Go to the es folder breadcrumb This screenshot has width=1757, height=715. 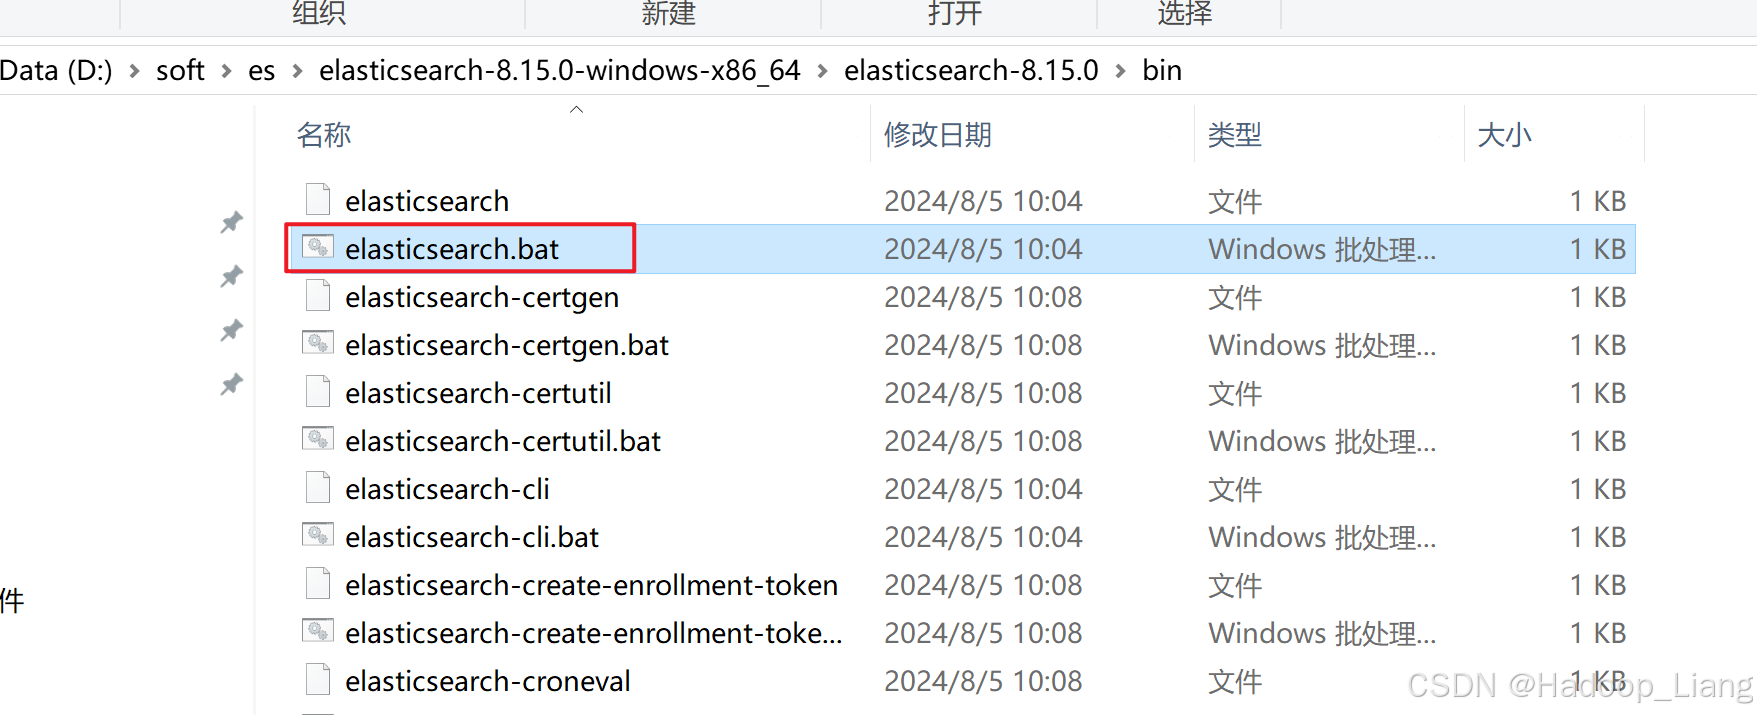(261, 71)
